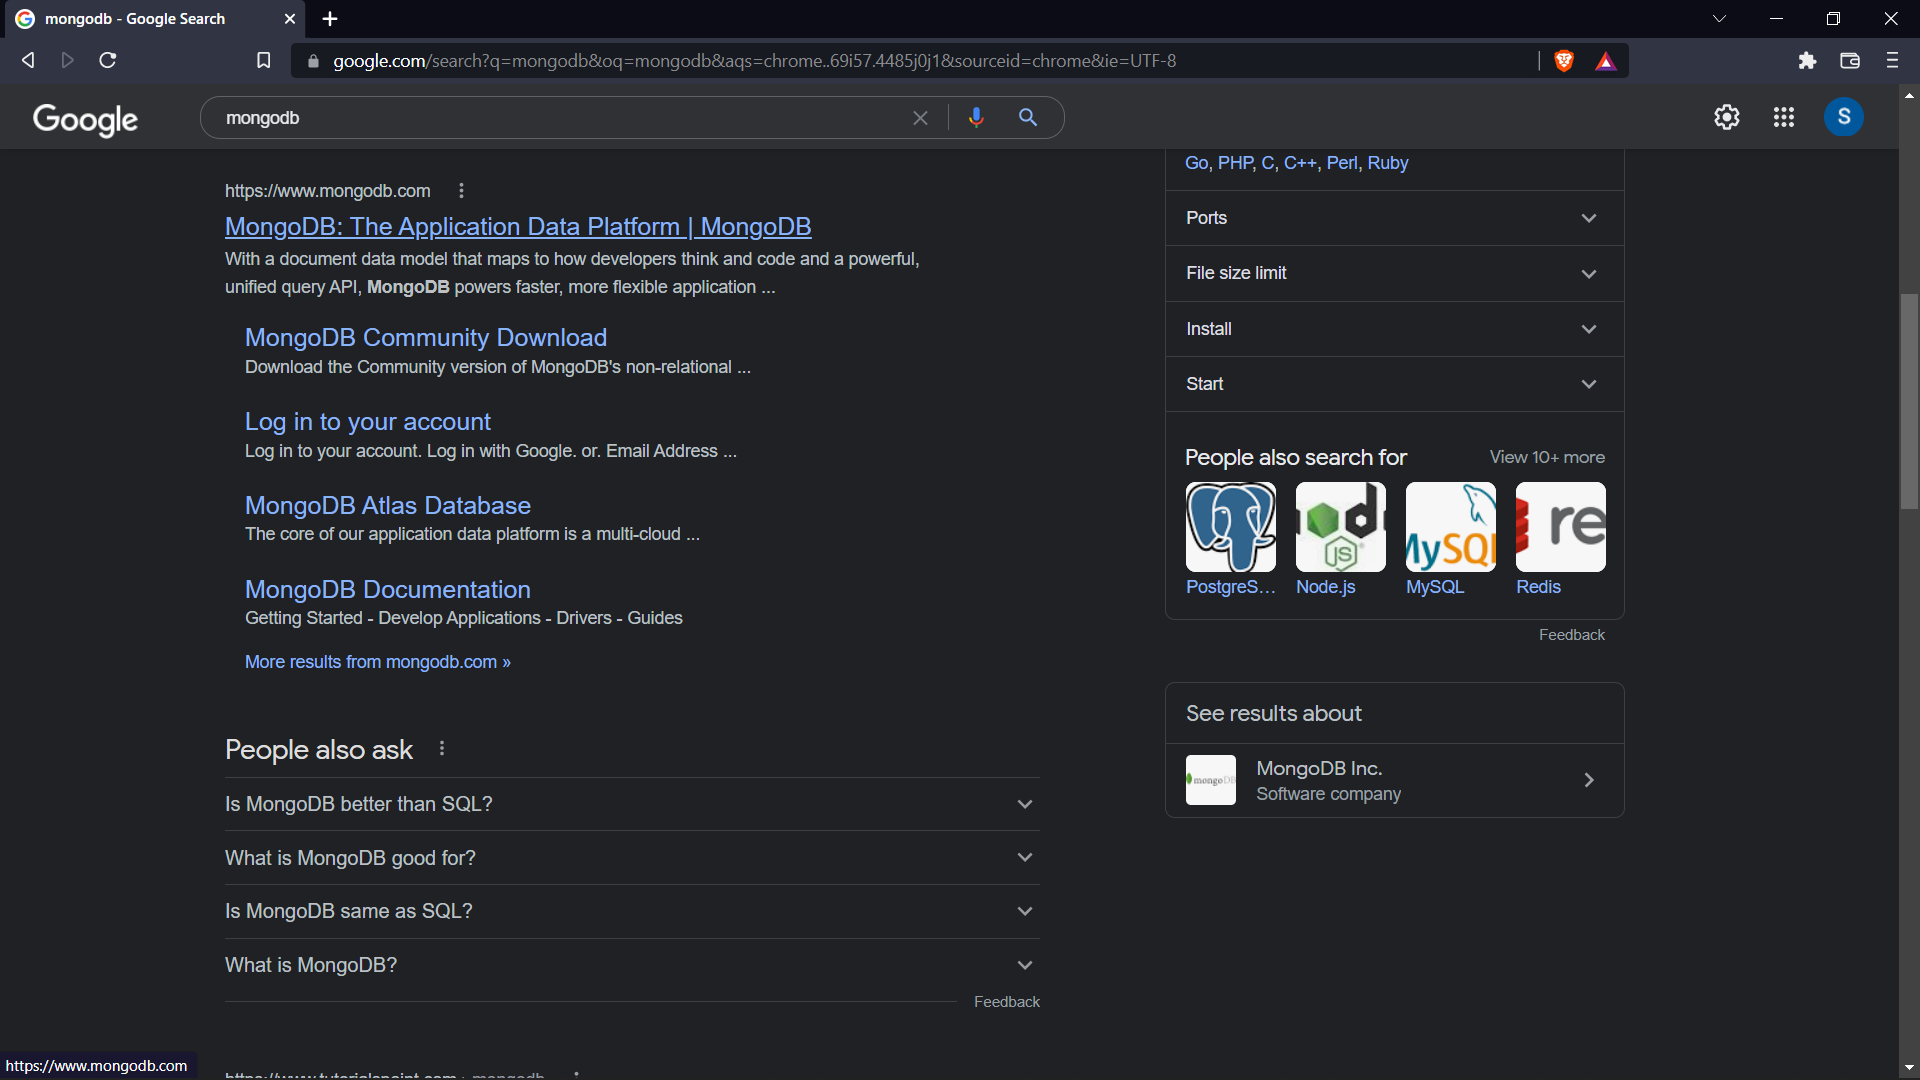
Task: Open Brave Shields lion icon
Action: [1564, 61]
